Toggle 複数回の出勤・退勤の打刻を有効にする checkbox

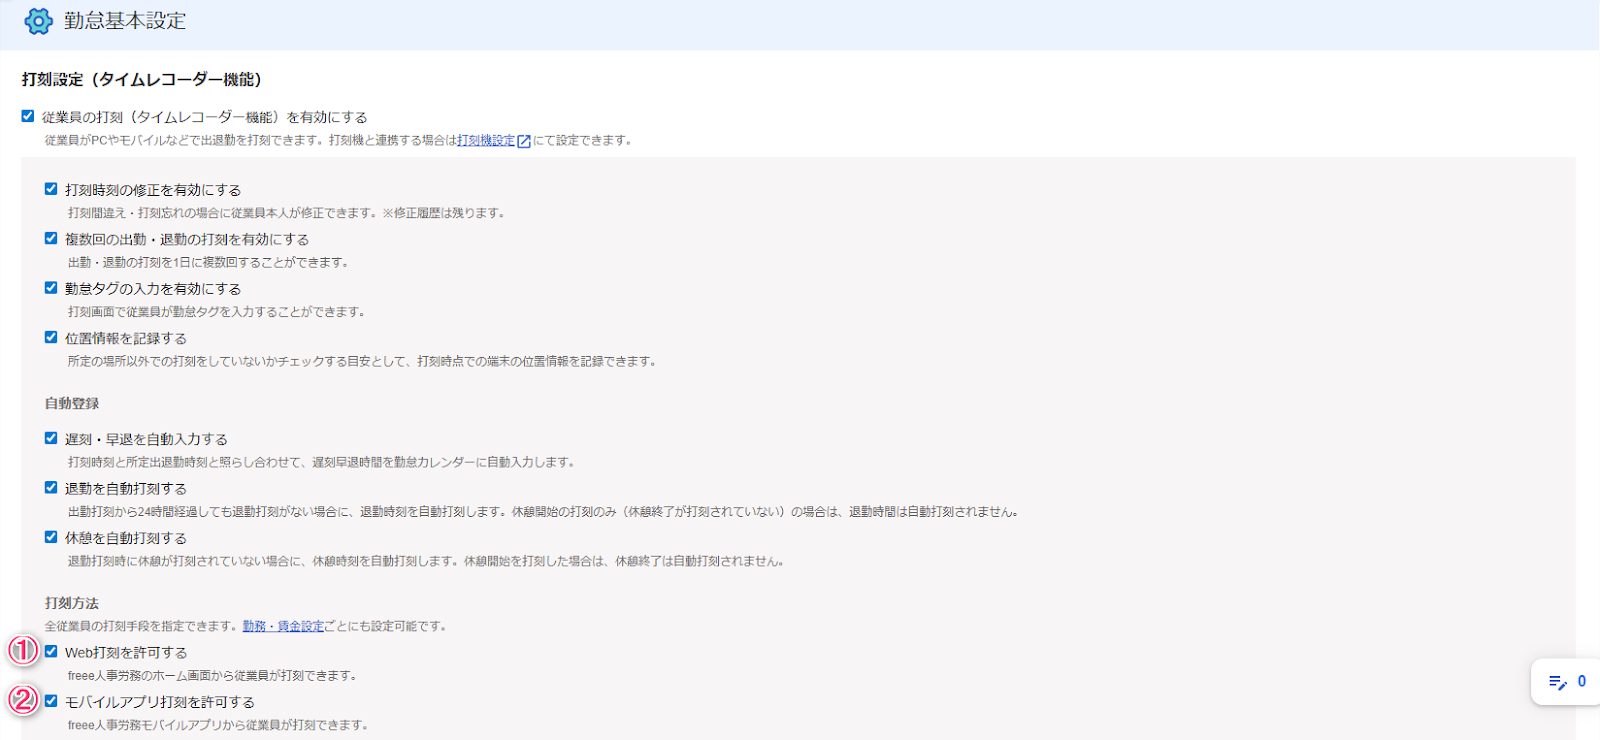pos(51,238)
